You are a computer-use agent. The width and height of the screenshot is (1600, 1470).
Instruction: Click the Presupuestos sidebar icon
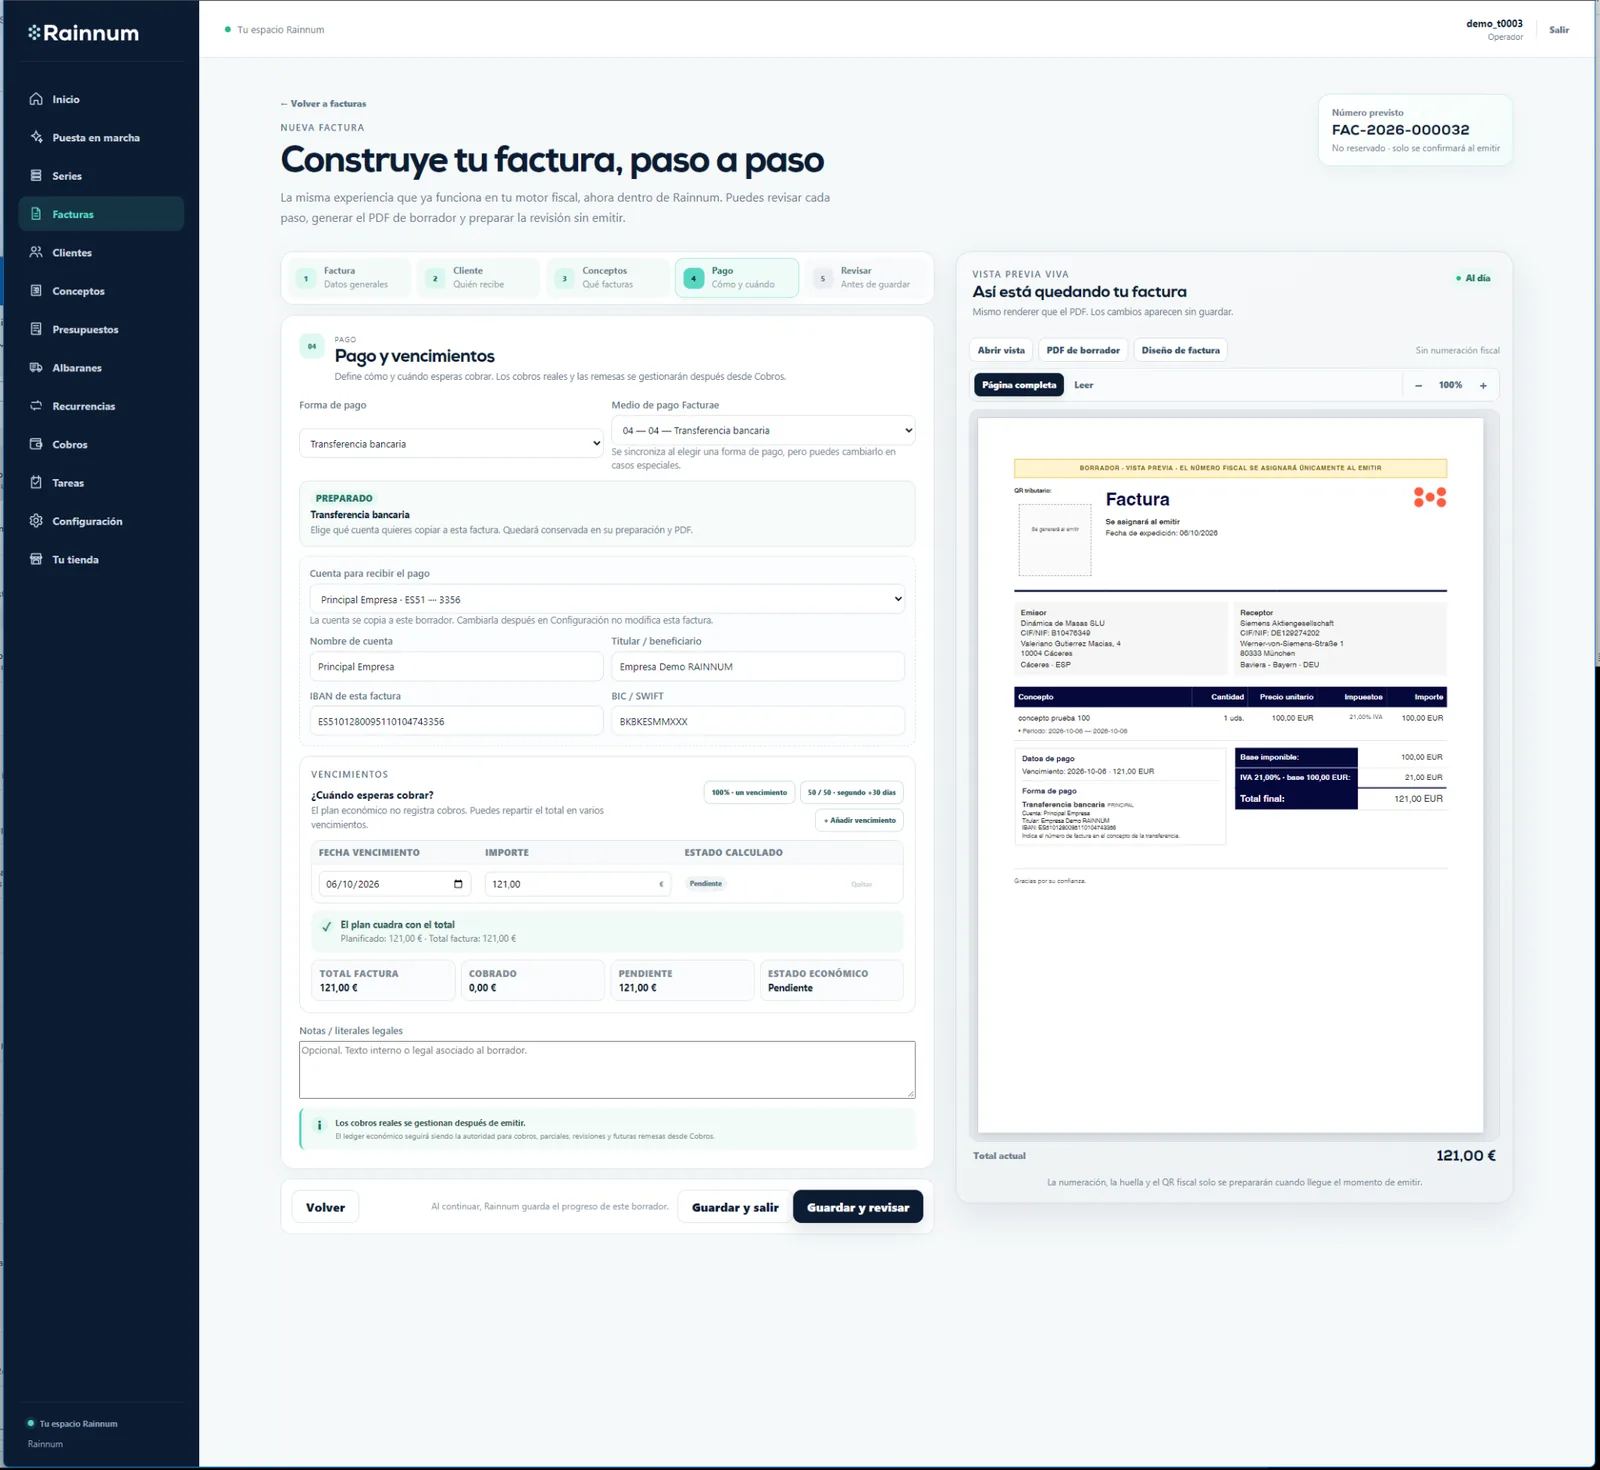[x=36, y=329]
